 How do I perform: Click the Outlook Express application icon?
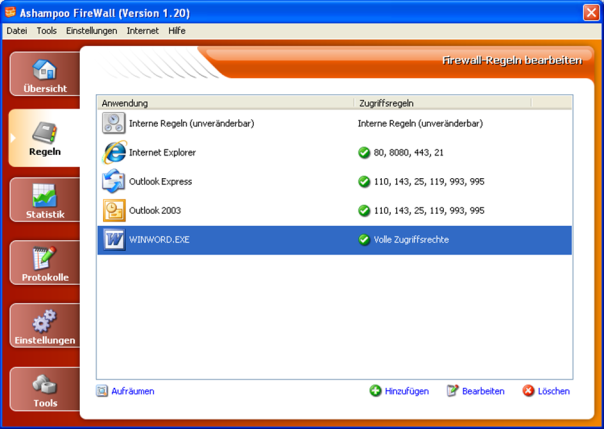(x=114, y=181)
